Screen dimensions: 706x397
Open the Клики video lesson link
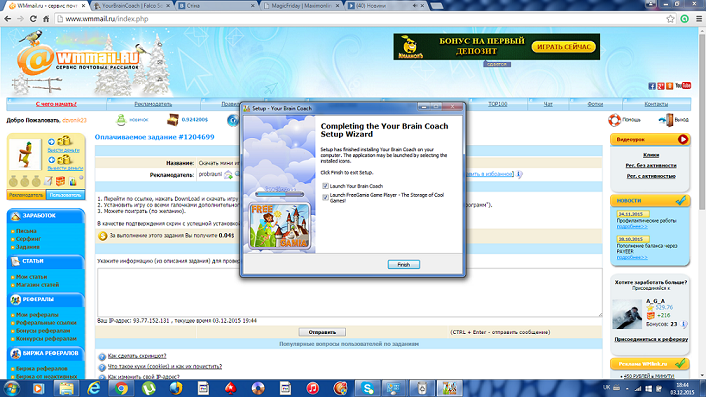(651, 155)
